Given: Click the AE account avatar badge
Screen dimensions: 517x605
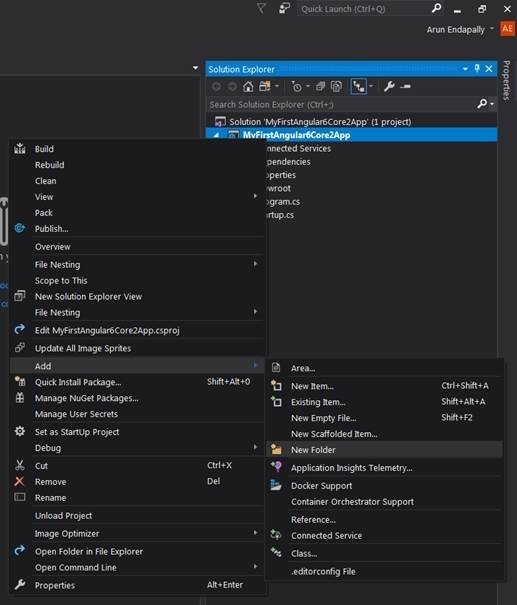Looking at the screenshot, I should pos(507,29).
